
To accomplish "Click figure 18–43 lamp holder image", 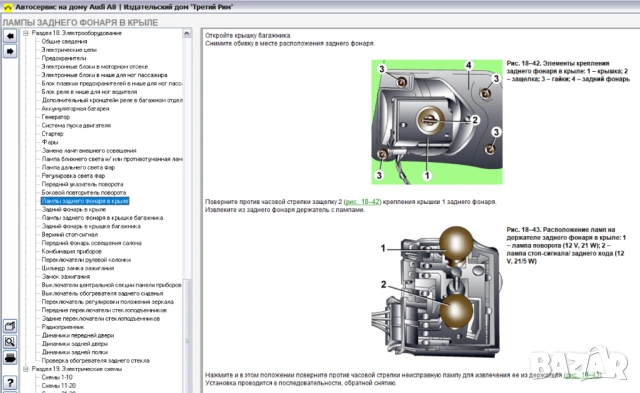I will coord(436,291).
